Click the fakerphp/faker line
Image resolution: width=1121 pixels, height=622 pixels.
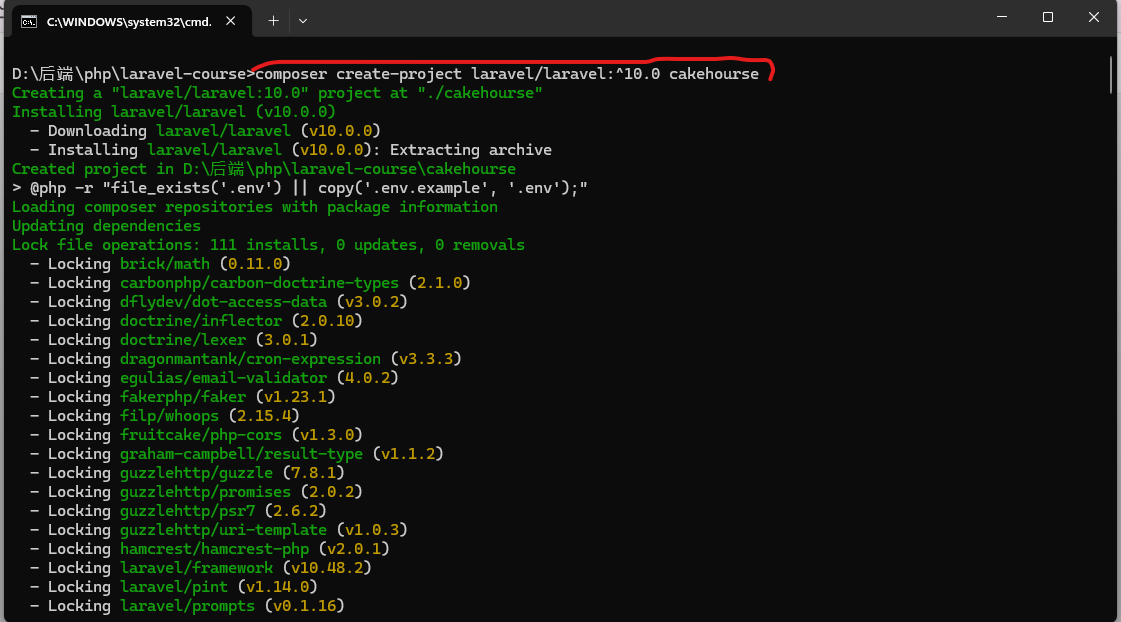tap(182, 397)
